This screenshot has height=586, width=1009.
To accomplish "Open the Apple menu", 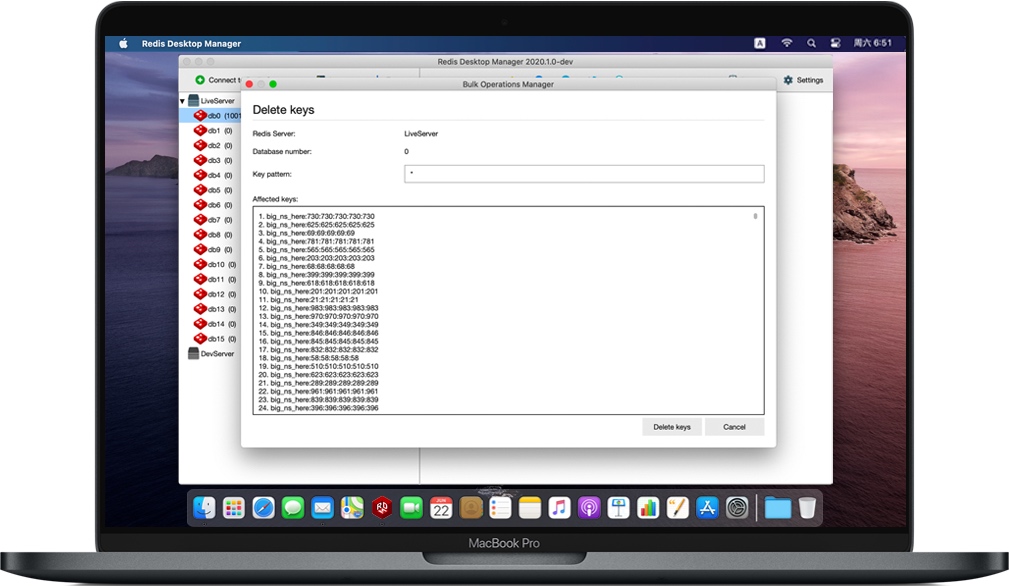I will coord(122,43).
